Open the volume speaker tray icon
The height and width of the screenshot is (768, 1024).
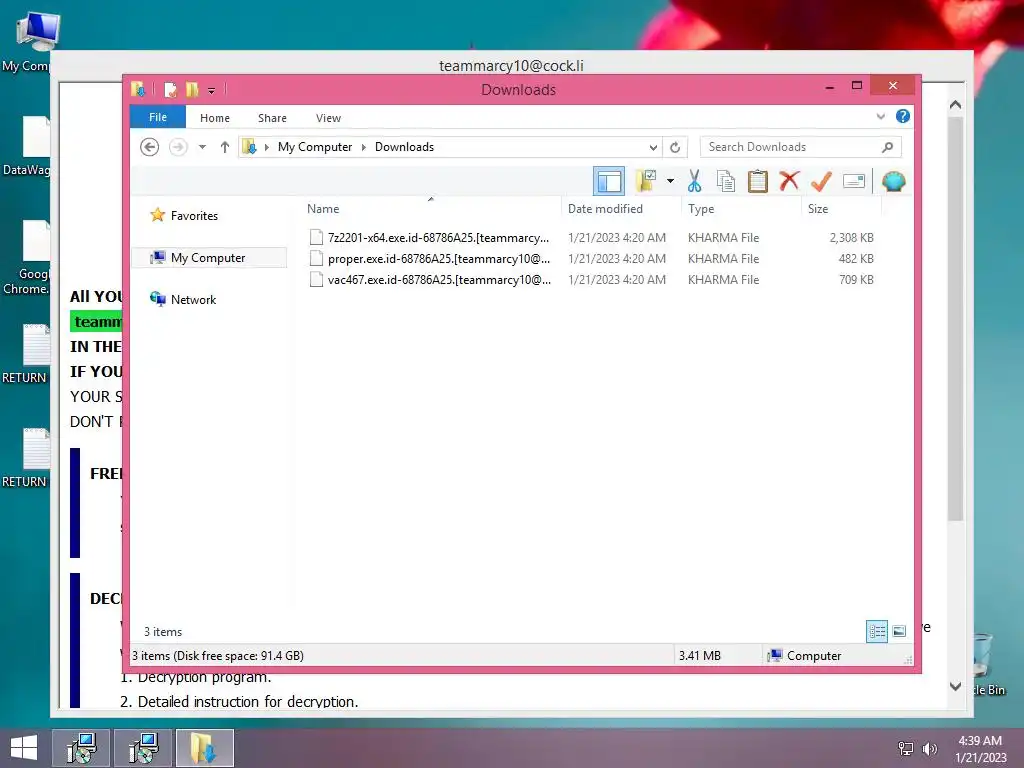click(929, 748)
